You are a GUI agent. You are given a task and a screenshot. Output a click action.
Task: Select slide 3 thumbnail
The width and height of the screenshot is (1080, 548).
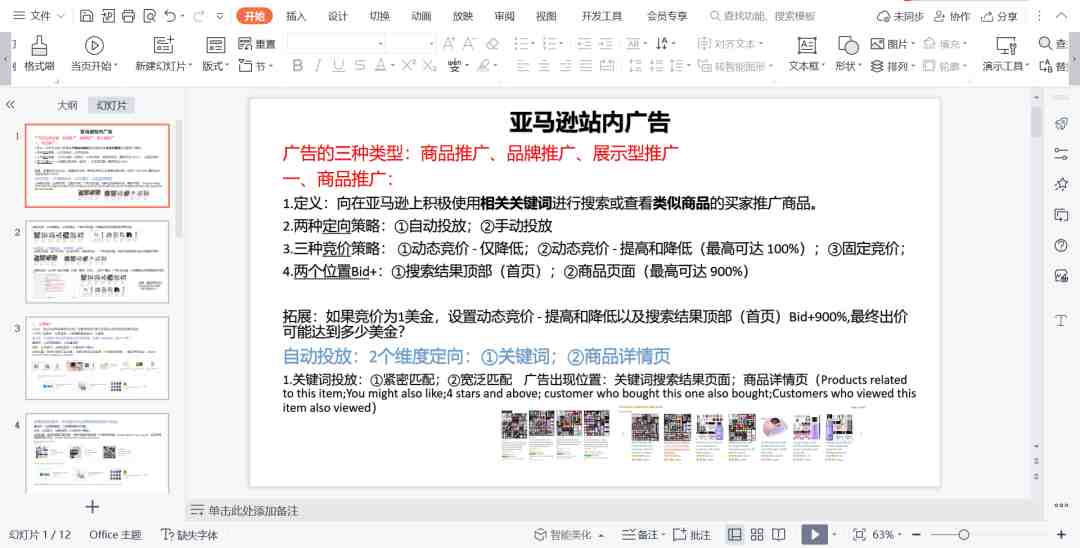tap(97, 358)
